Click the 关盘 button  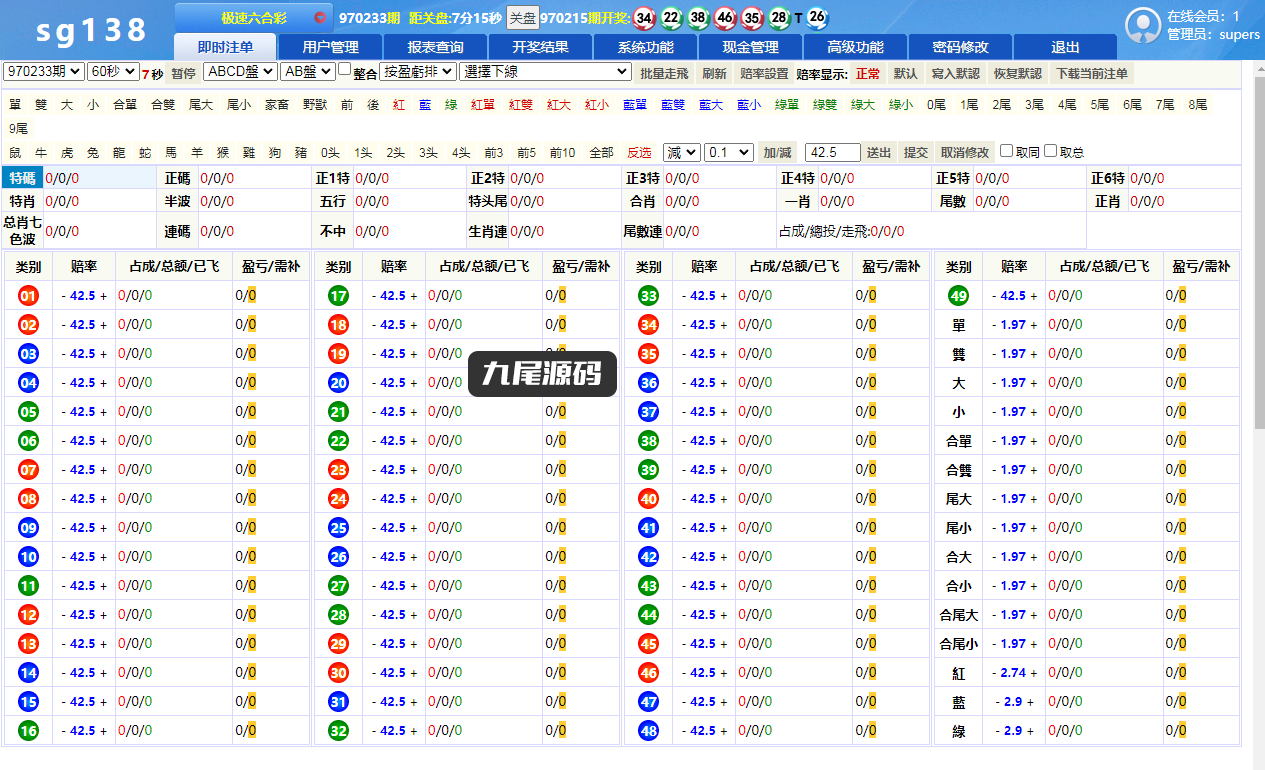pyautogui.click(x=522, y=18)
